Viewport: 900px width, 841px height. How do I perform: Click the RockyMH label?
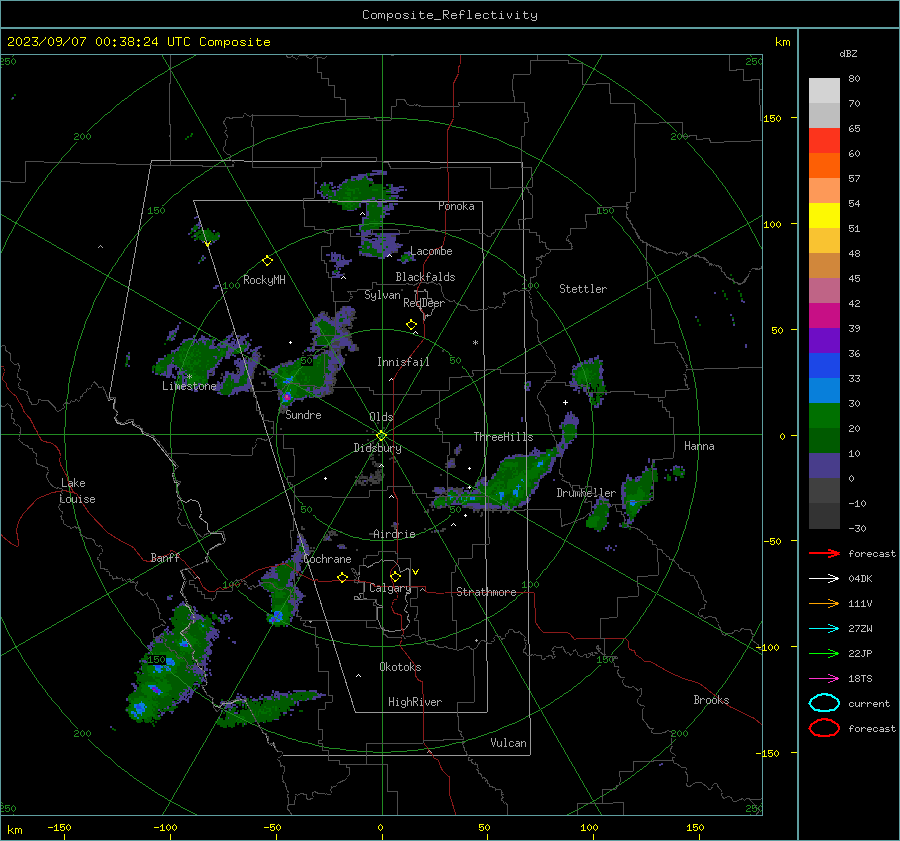coord(264,280)
